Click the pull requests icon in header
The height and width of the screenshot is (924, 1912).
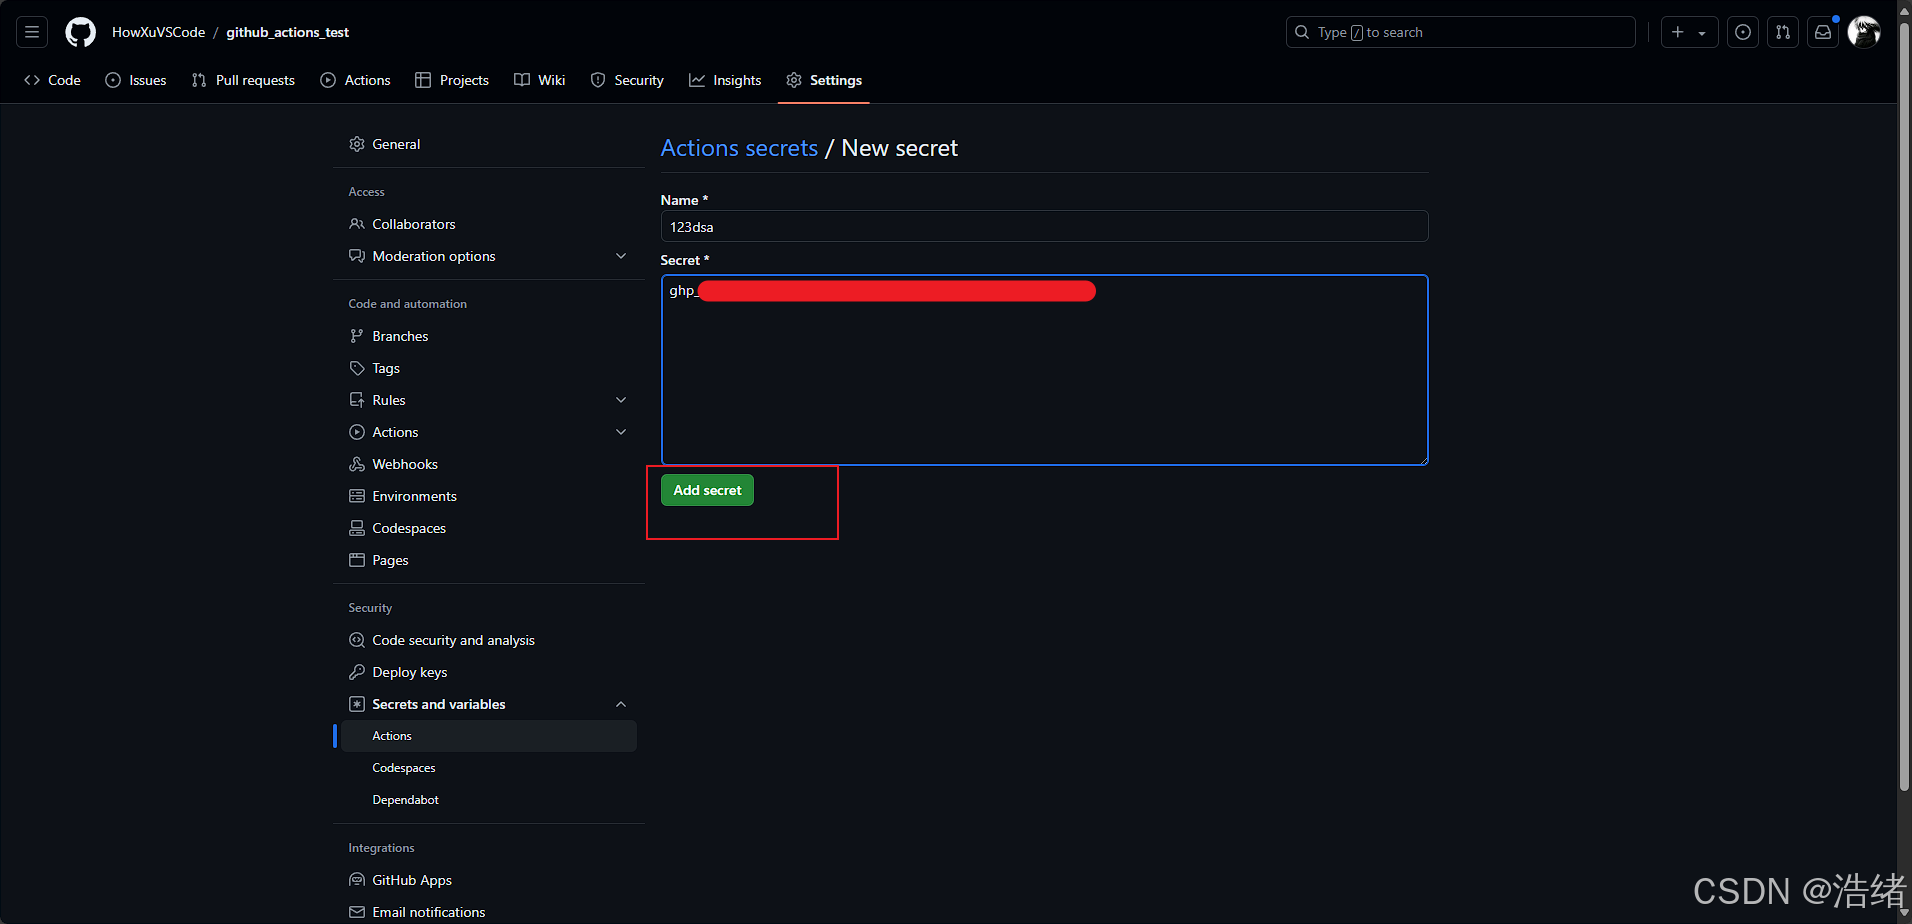(1783, 32)
